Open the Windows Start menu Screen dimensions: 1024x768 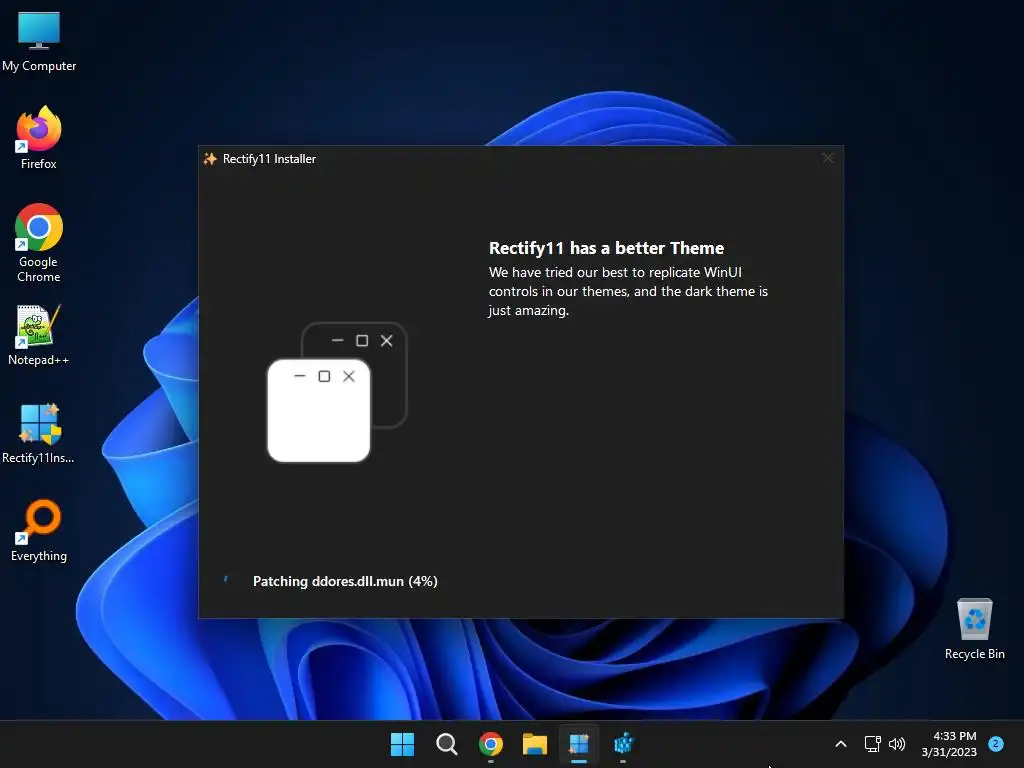(x=402, y=744)
